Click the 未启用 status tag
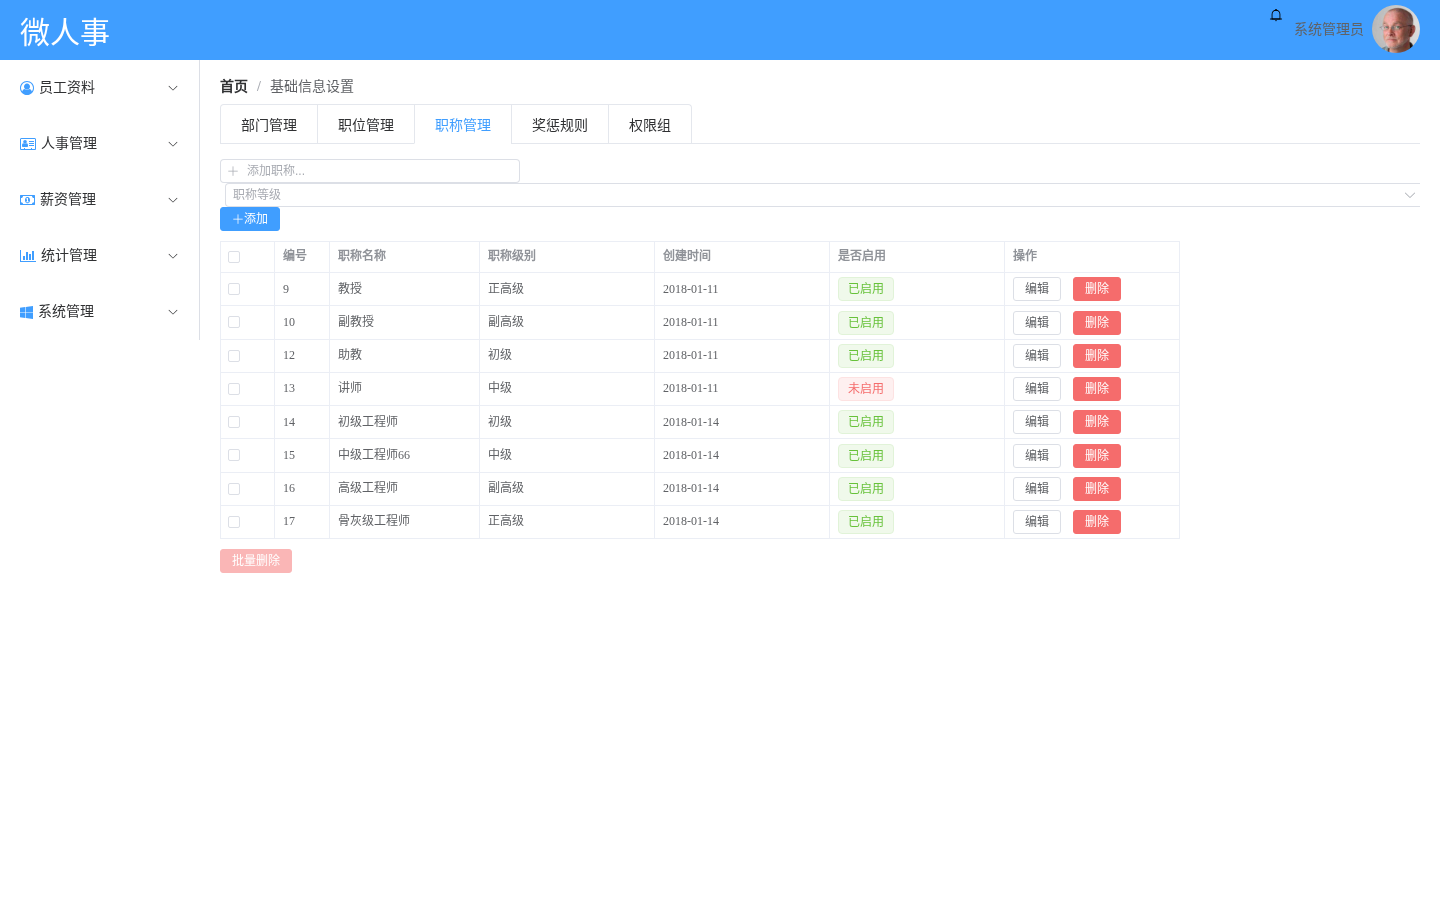 click(x=866, y=389)
